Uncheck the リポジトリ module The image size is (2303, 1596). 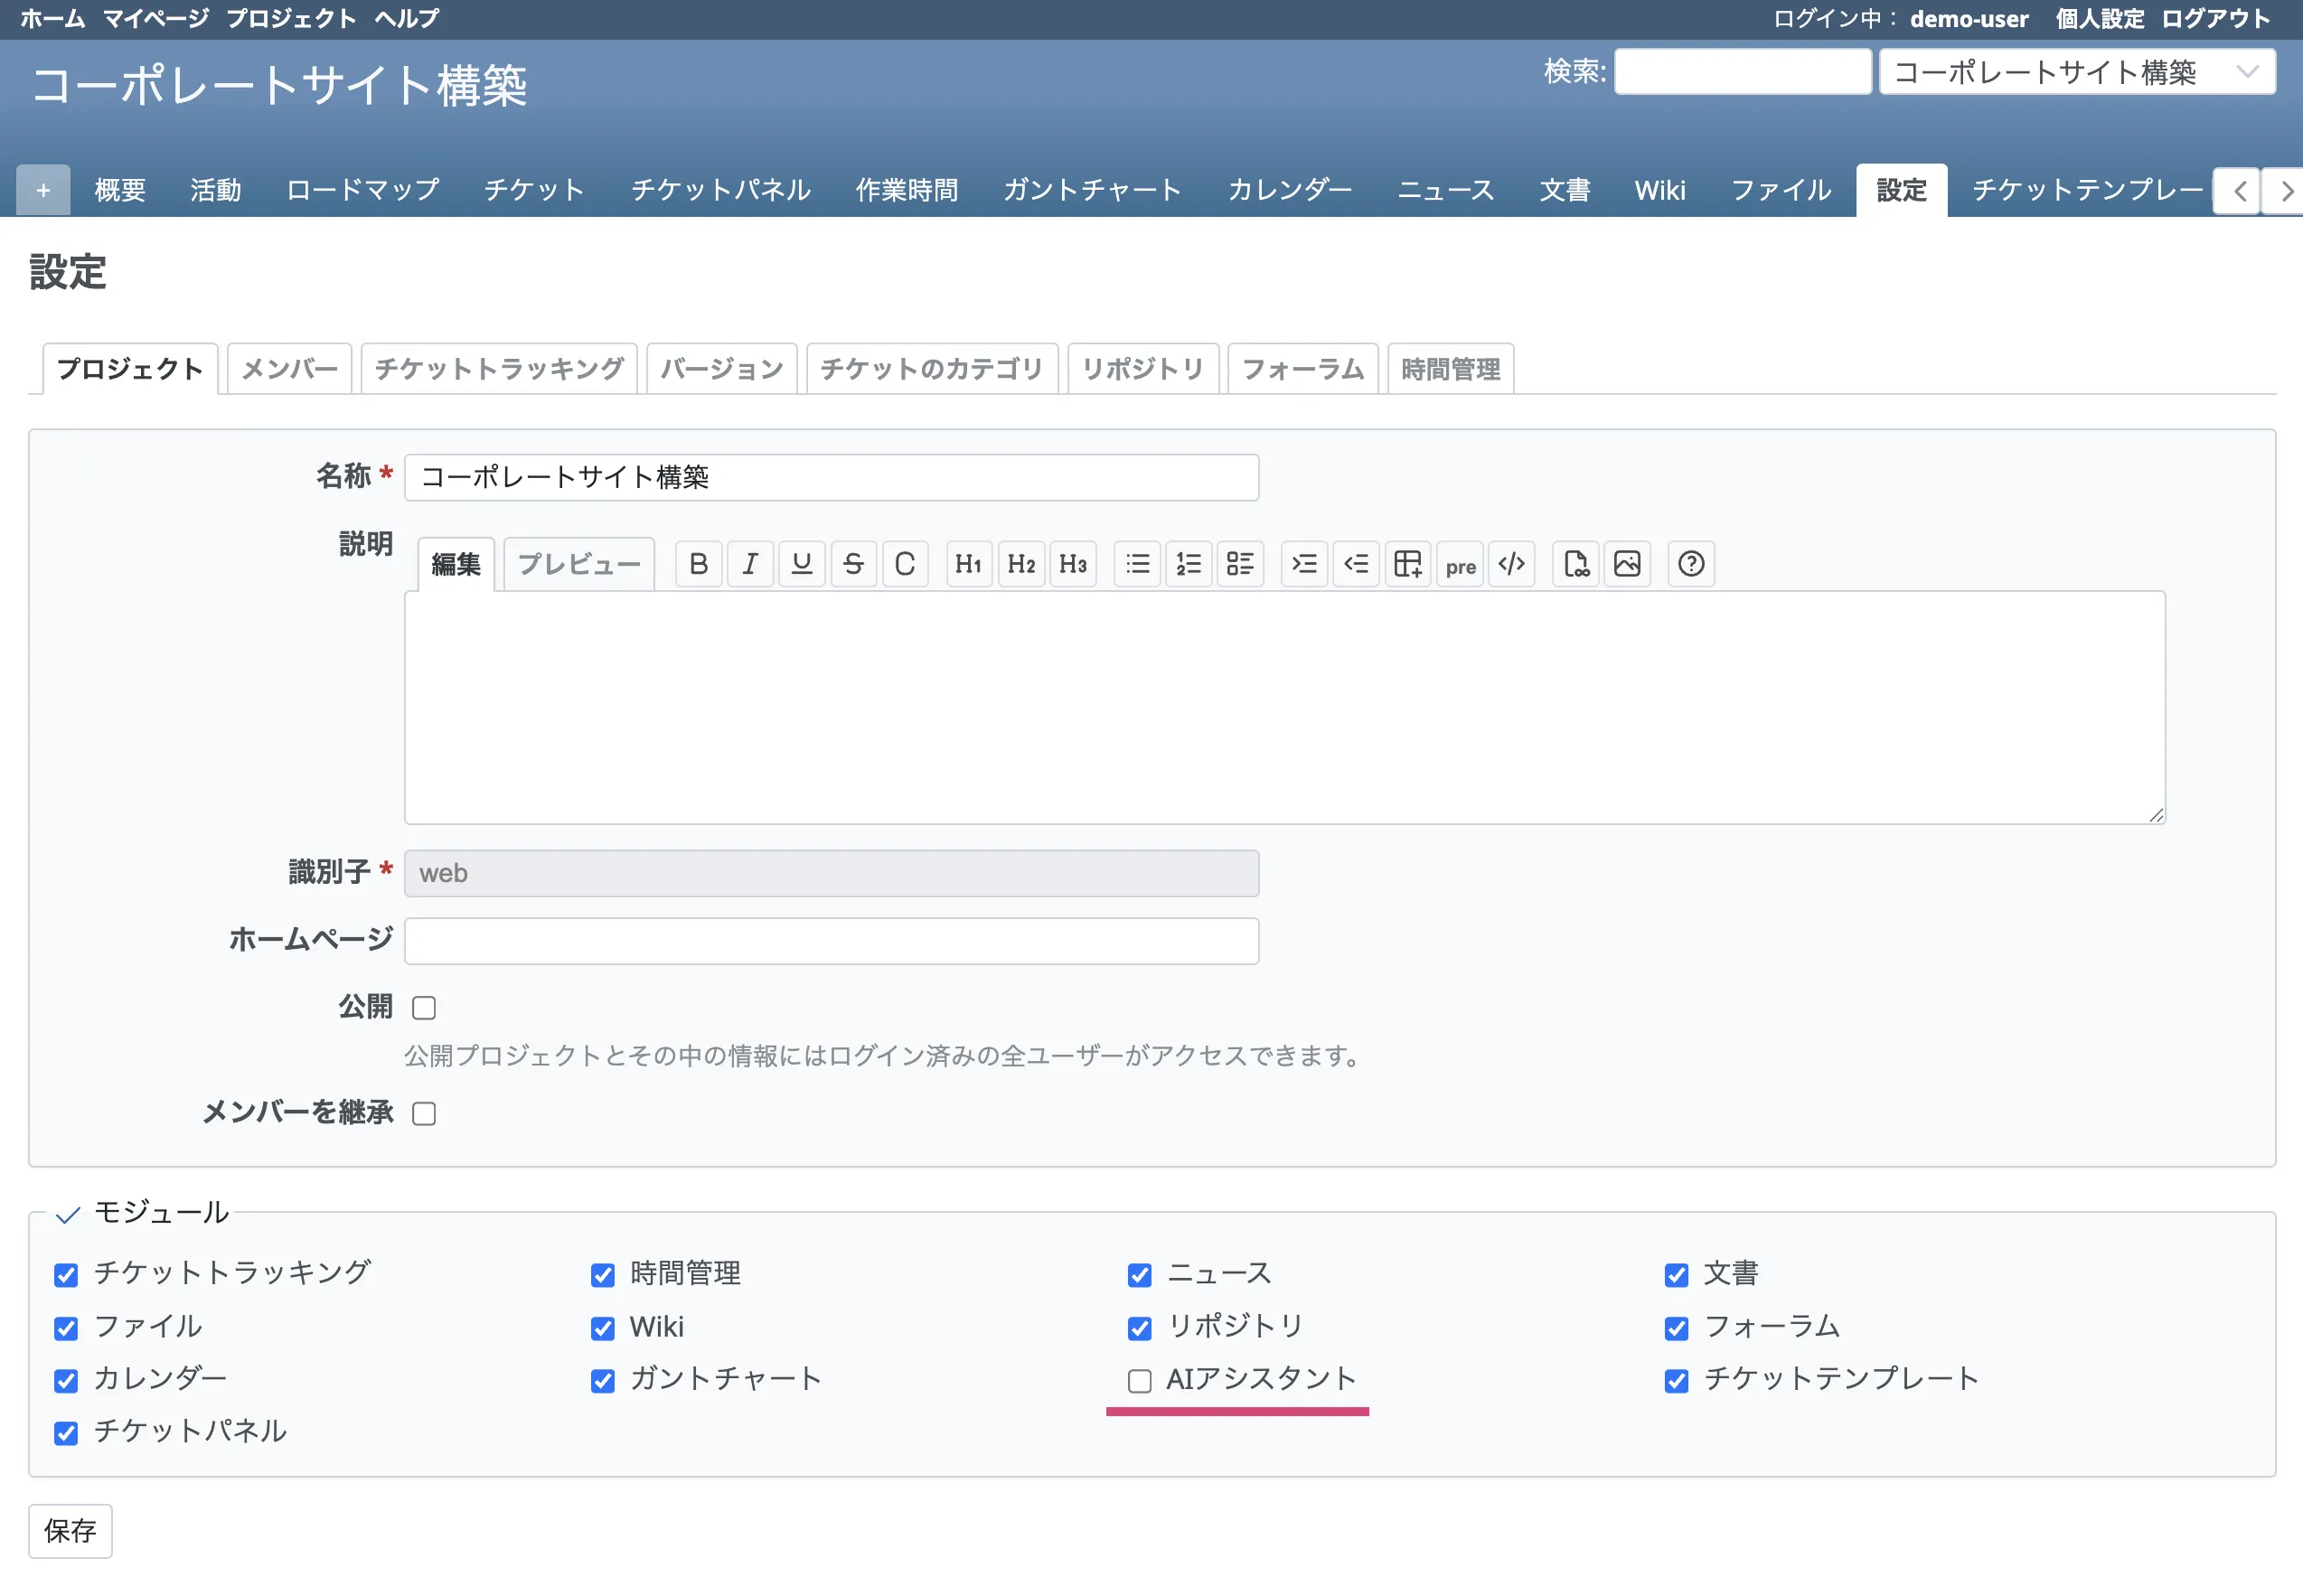click(1139, 1328)
